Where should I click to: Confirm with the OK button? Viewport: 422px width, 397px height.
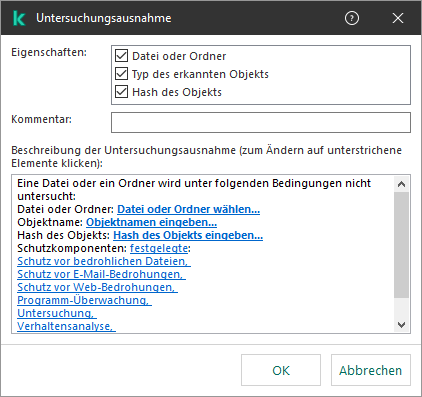coord(281,370)
